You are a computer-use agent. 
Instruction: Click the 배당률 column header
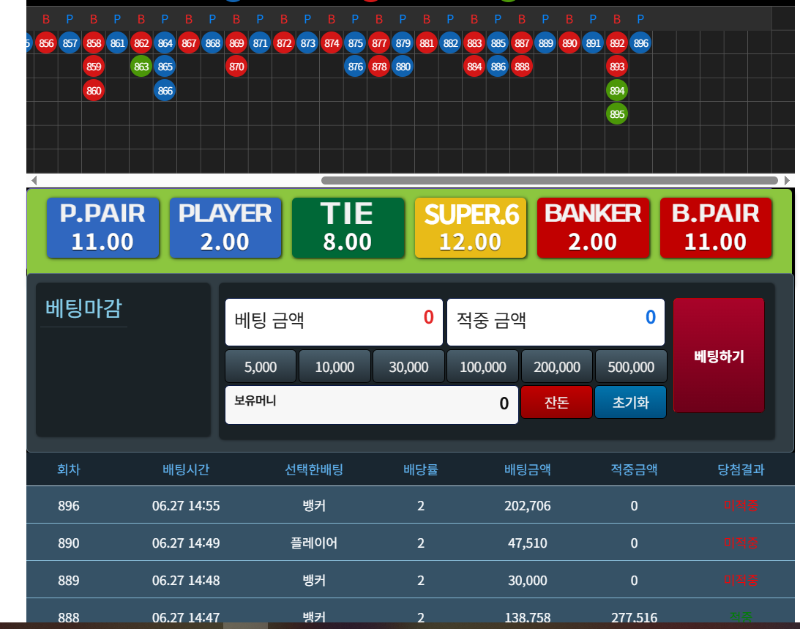420,469
